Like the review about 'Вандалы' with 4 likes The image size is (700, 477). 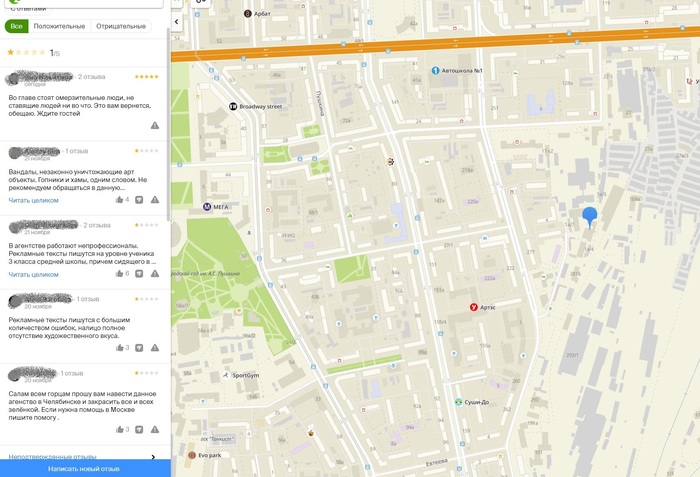(119, 199)
